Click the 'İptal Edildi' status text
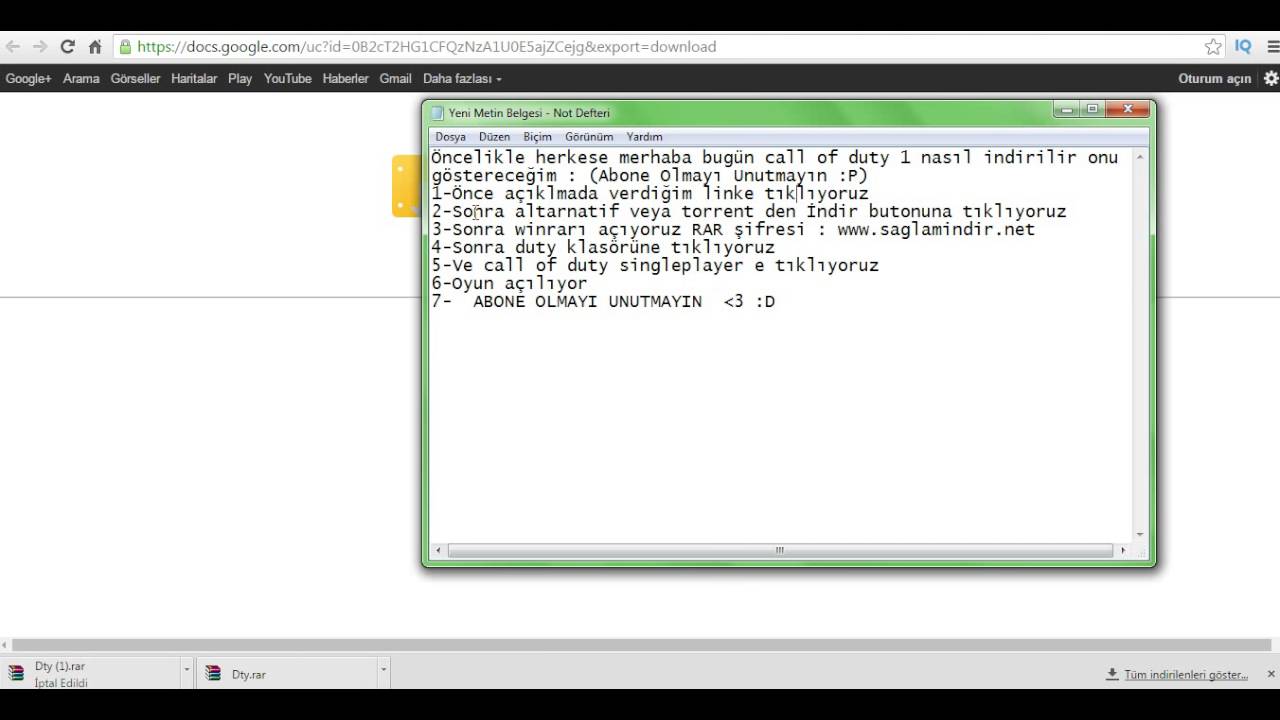Viewport: 1280px width, 720px height. click(x=61, y=683)
